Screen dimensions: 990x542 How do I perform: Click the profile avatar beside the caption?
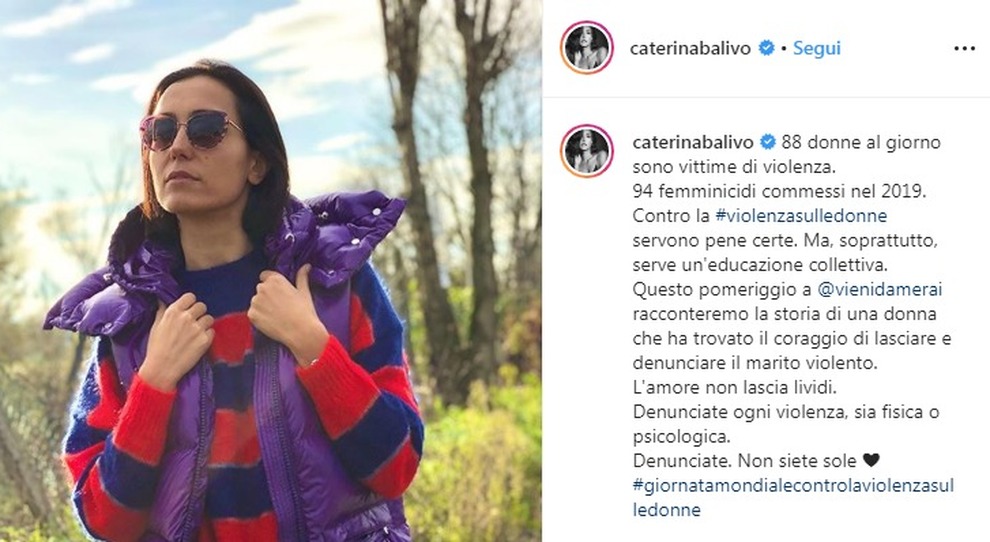[x=587, y=151]
